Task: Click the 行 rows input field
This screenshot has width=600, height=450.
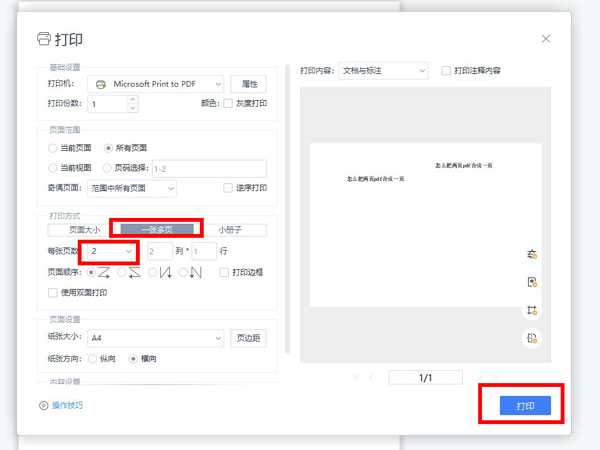Action: coord(204,251)
